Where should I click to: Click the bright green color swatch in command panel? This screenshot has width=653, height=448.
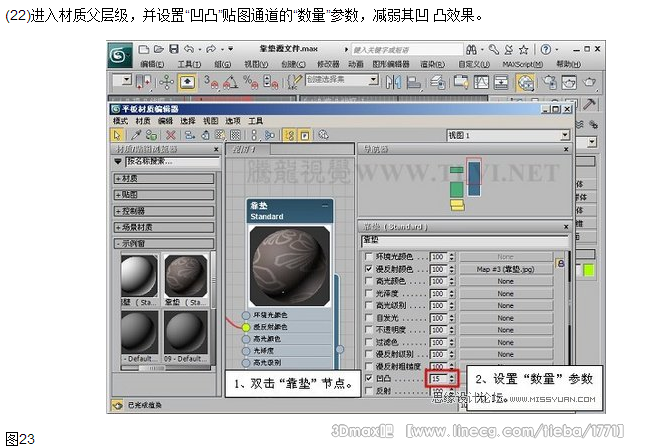588,271
